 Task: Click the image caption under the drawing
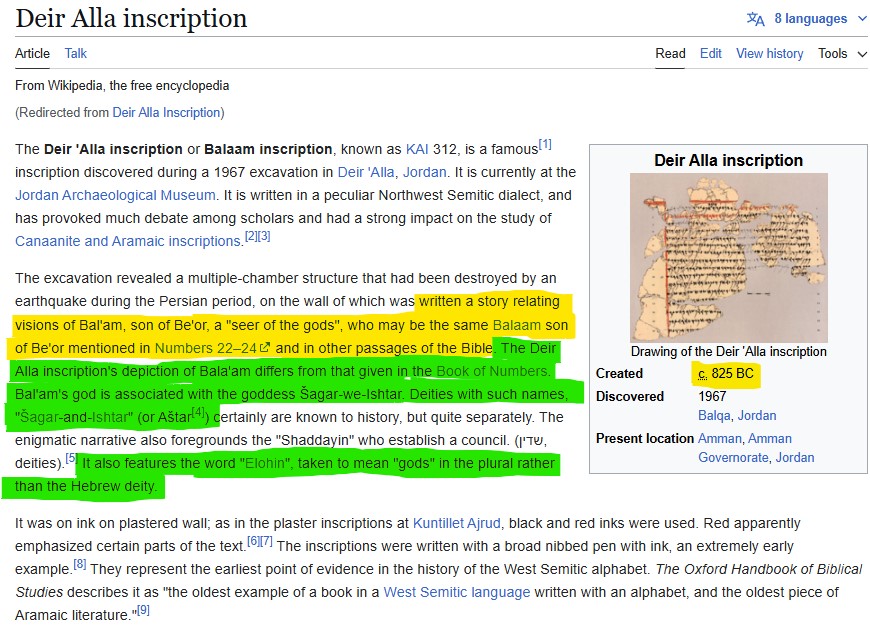pos(729,351)
